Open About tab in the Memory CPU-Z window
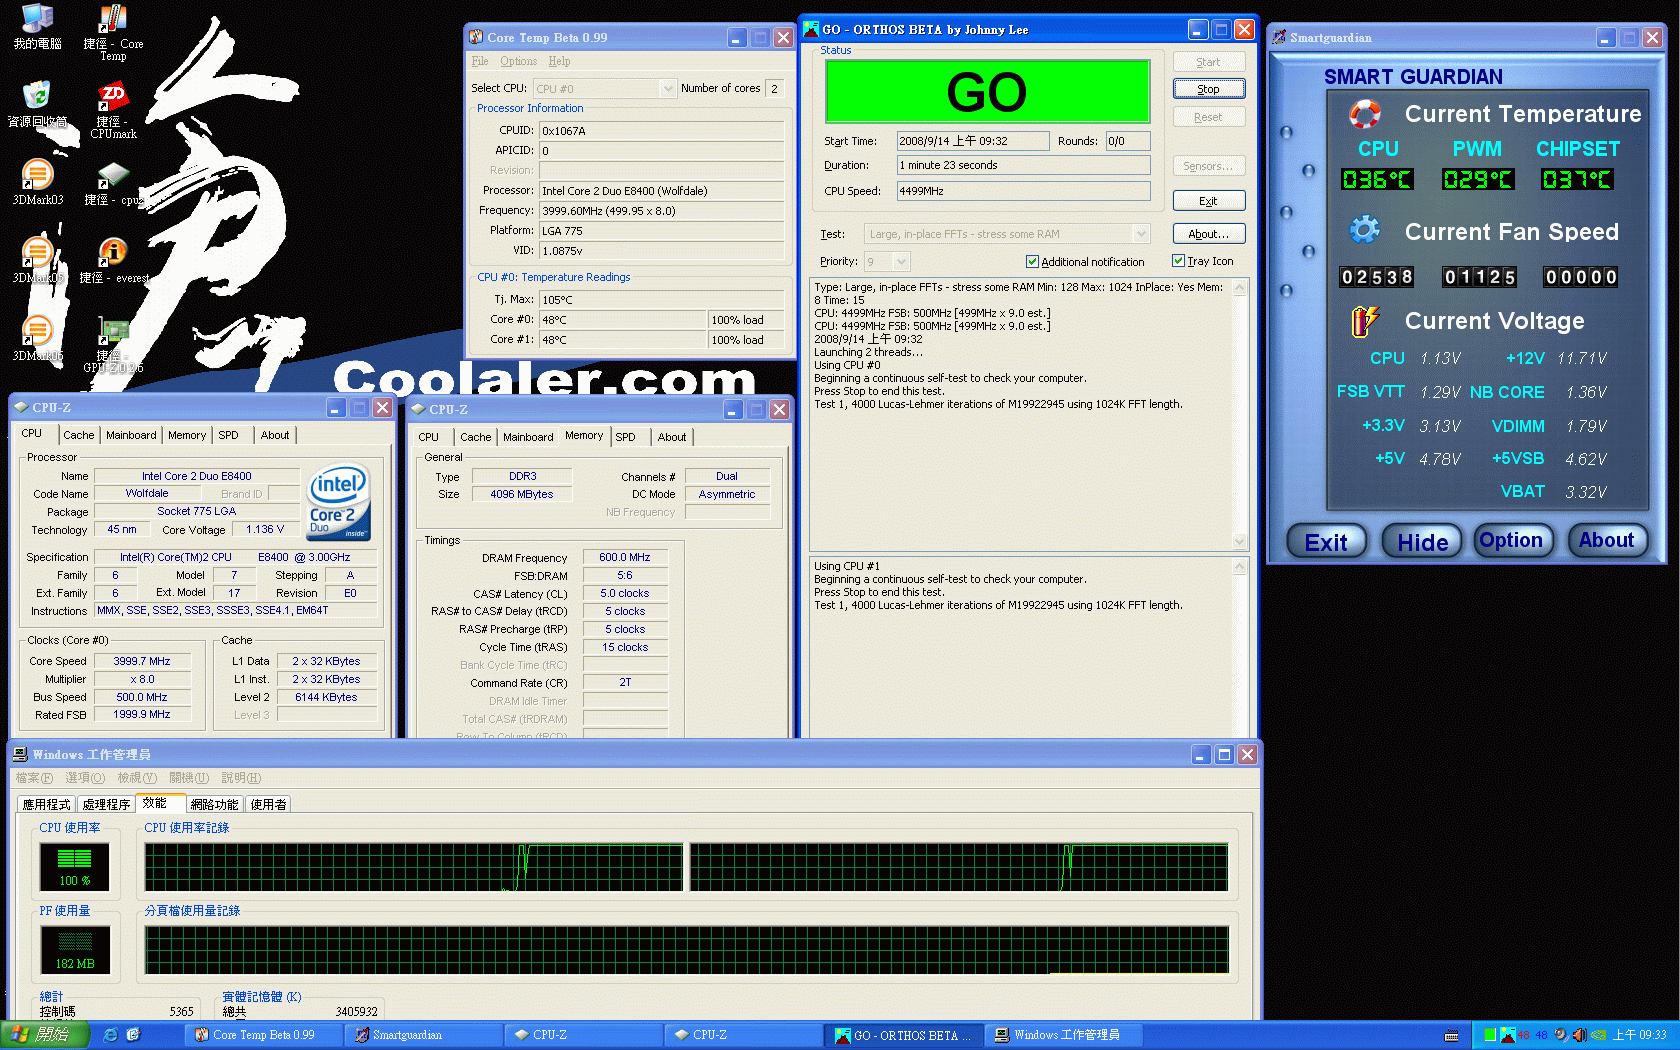Viewport: 1680px width, 1050px height. (672, 437)
